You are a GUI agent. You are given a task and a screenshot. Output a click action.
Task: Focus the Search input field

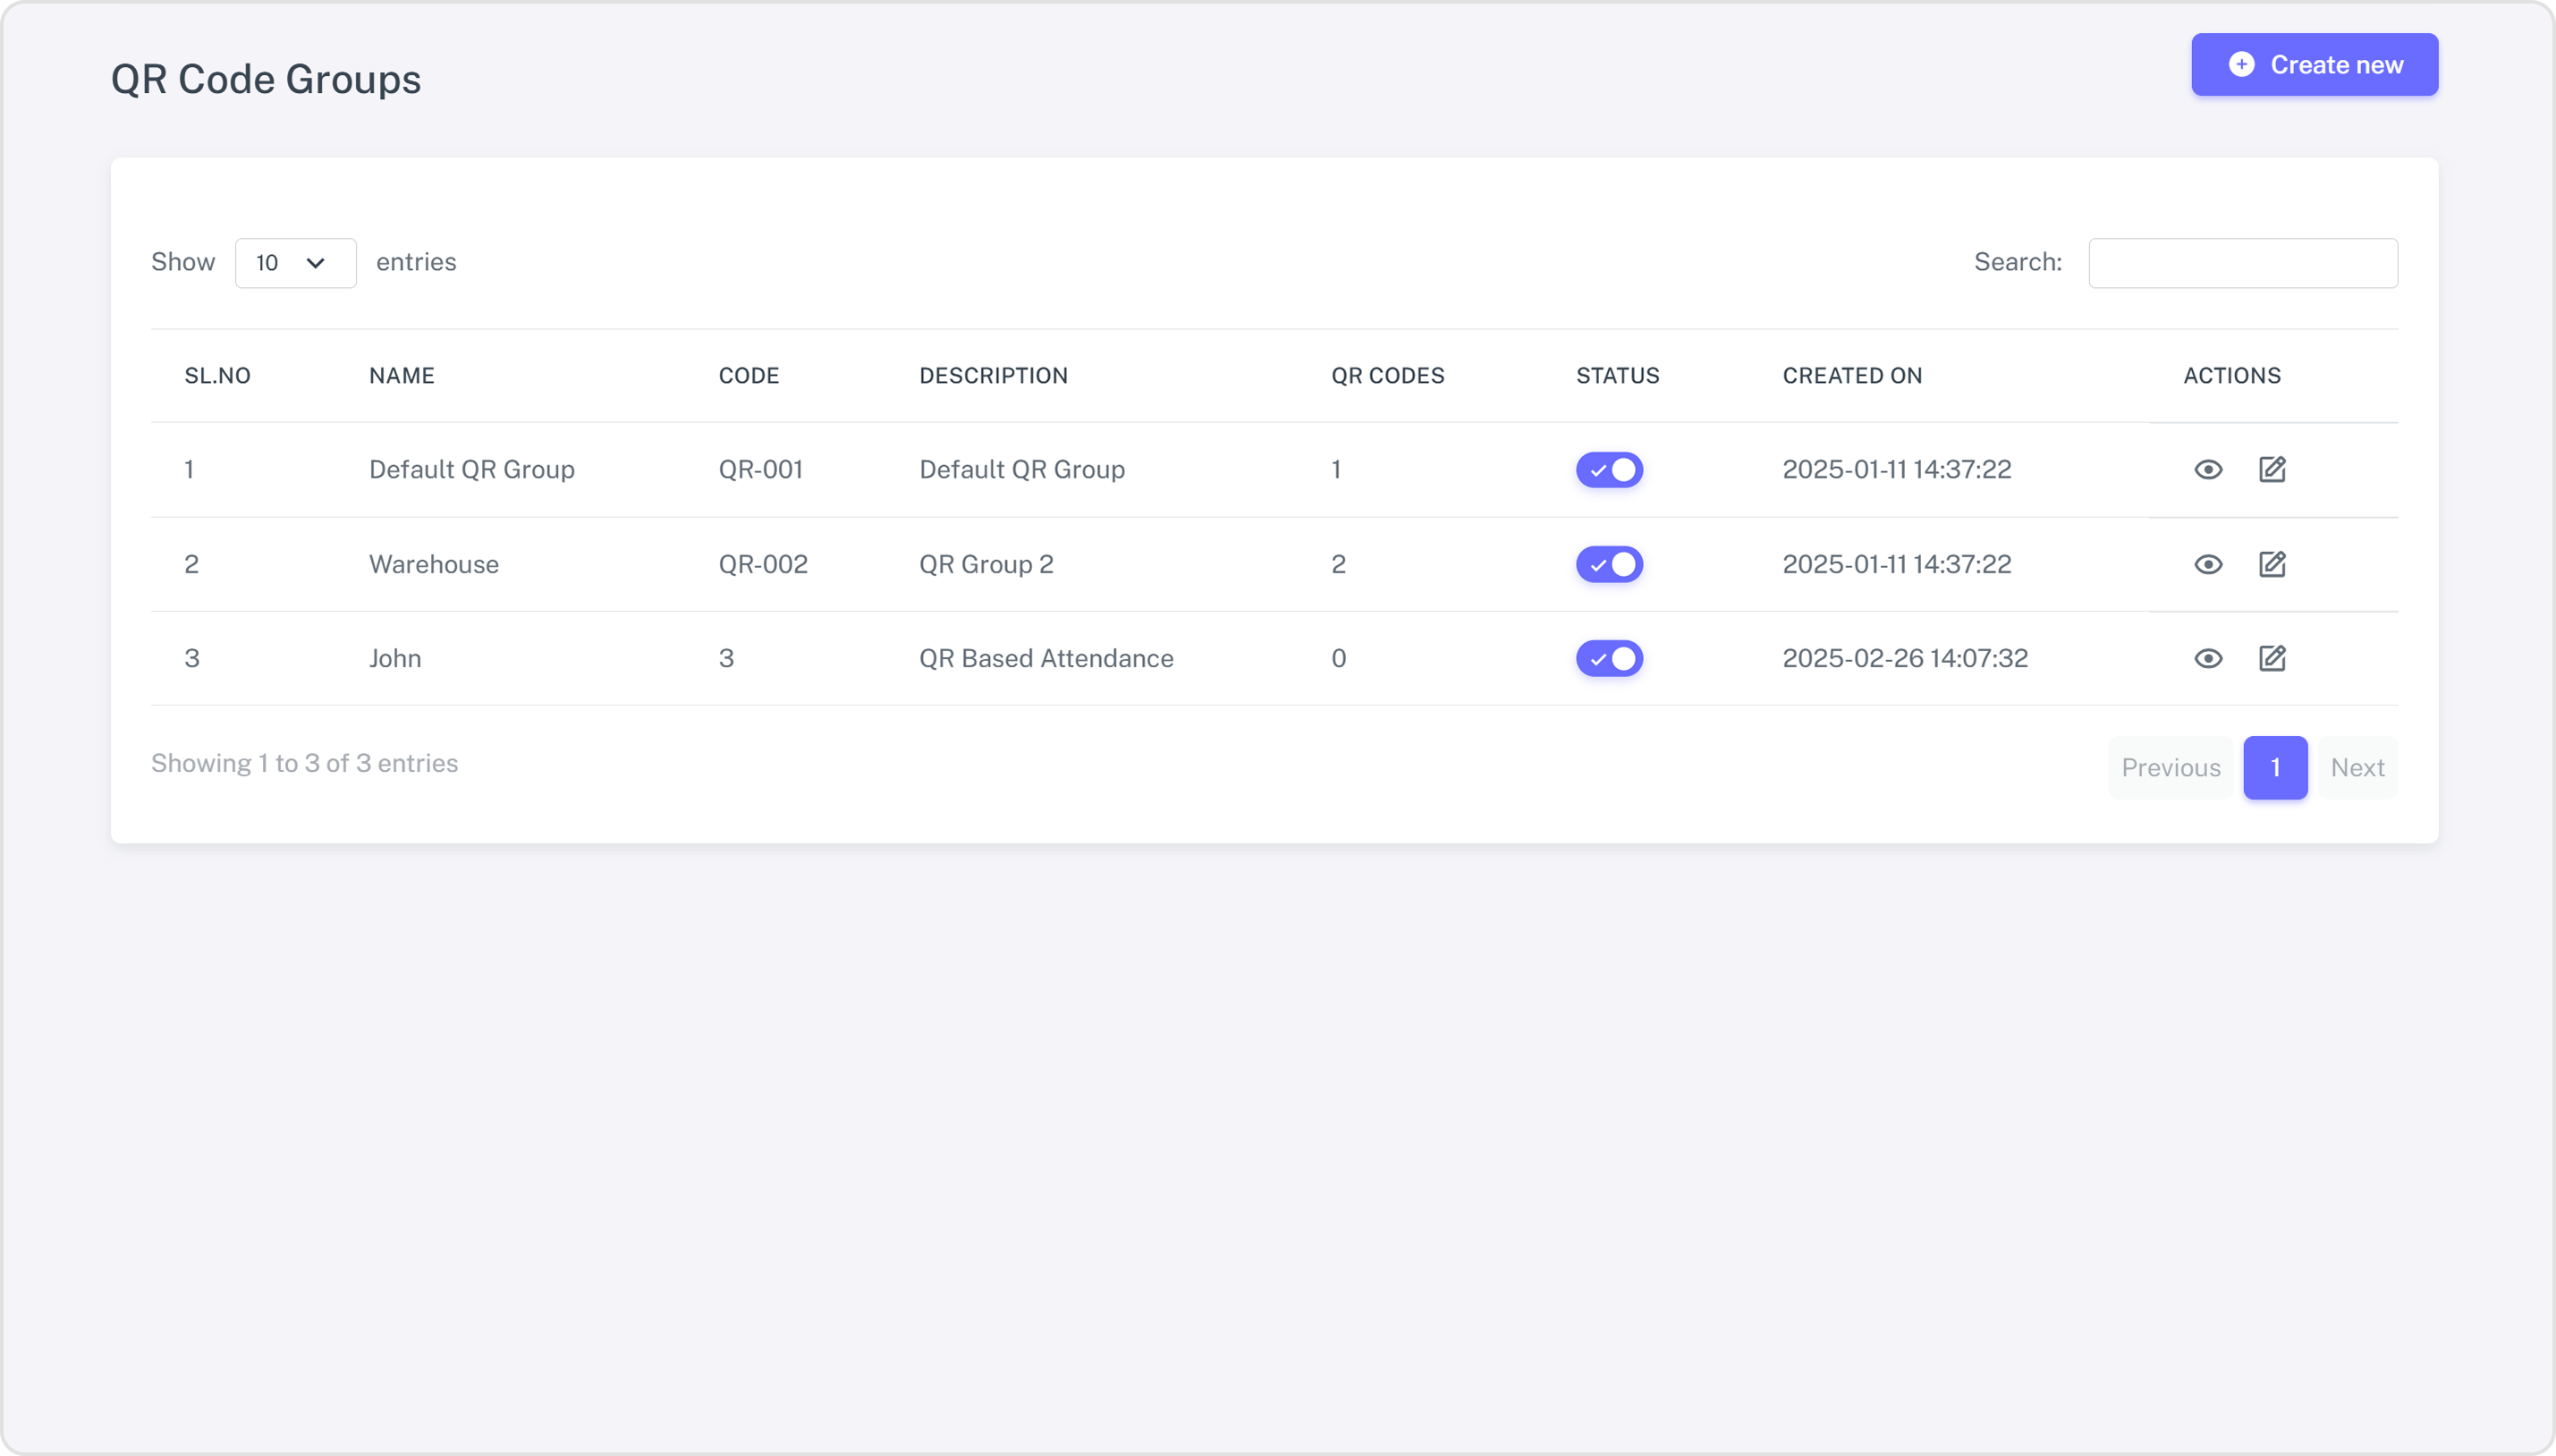2242,263
